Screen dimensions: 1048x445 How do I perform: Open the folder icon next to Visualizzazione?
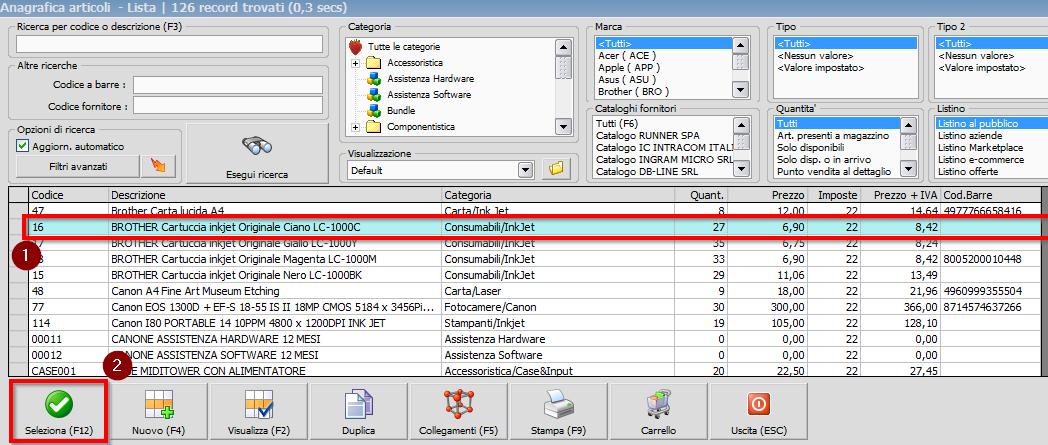(556, 170)
